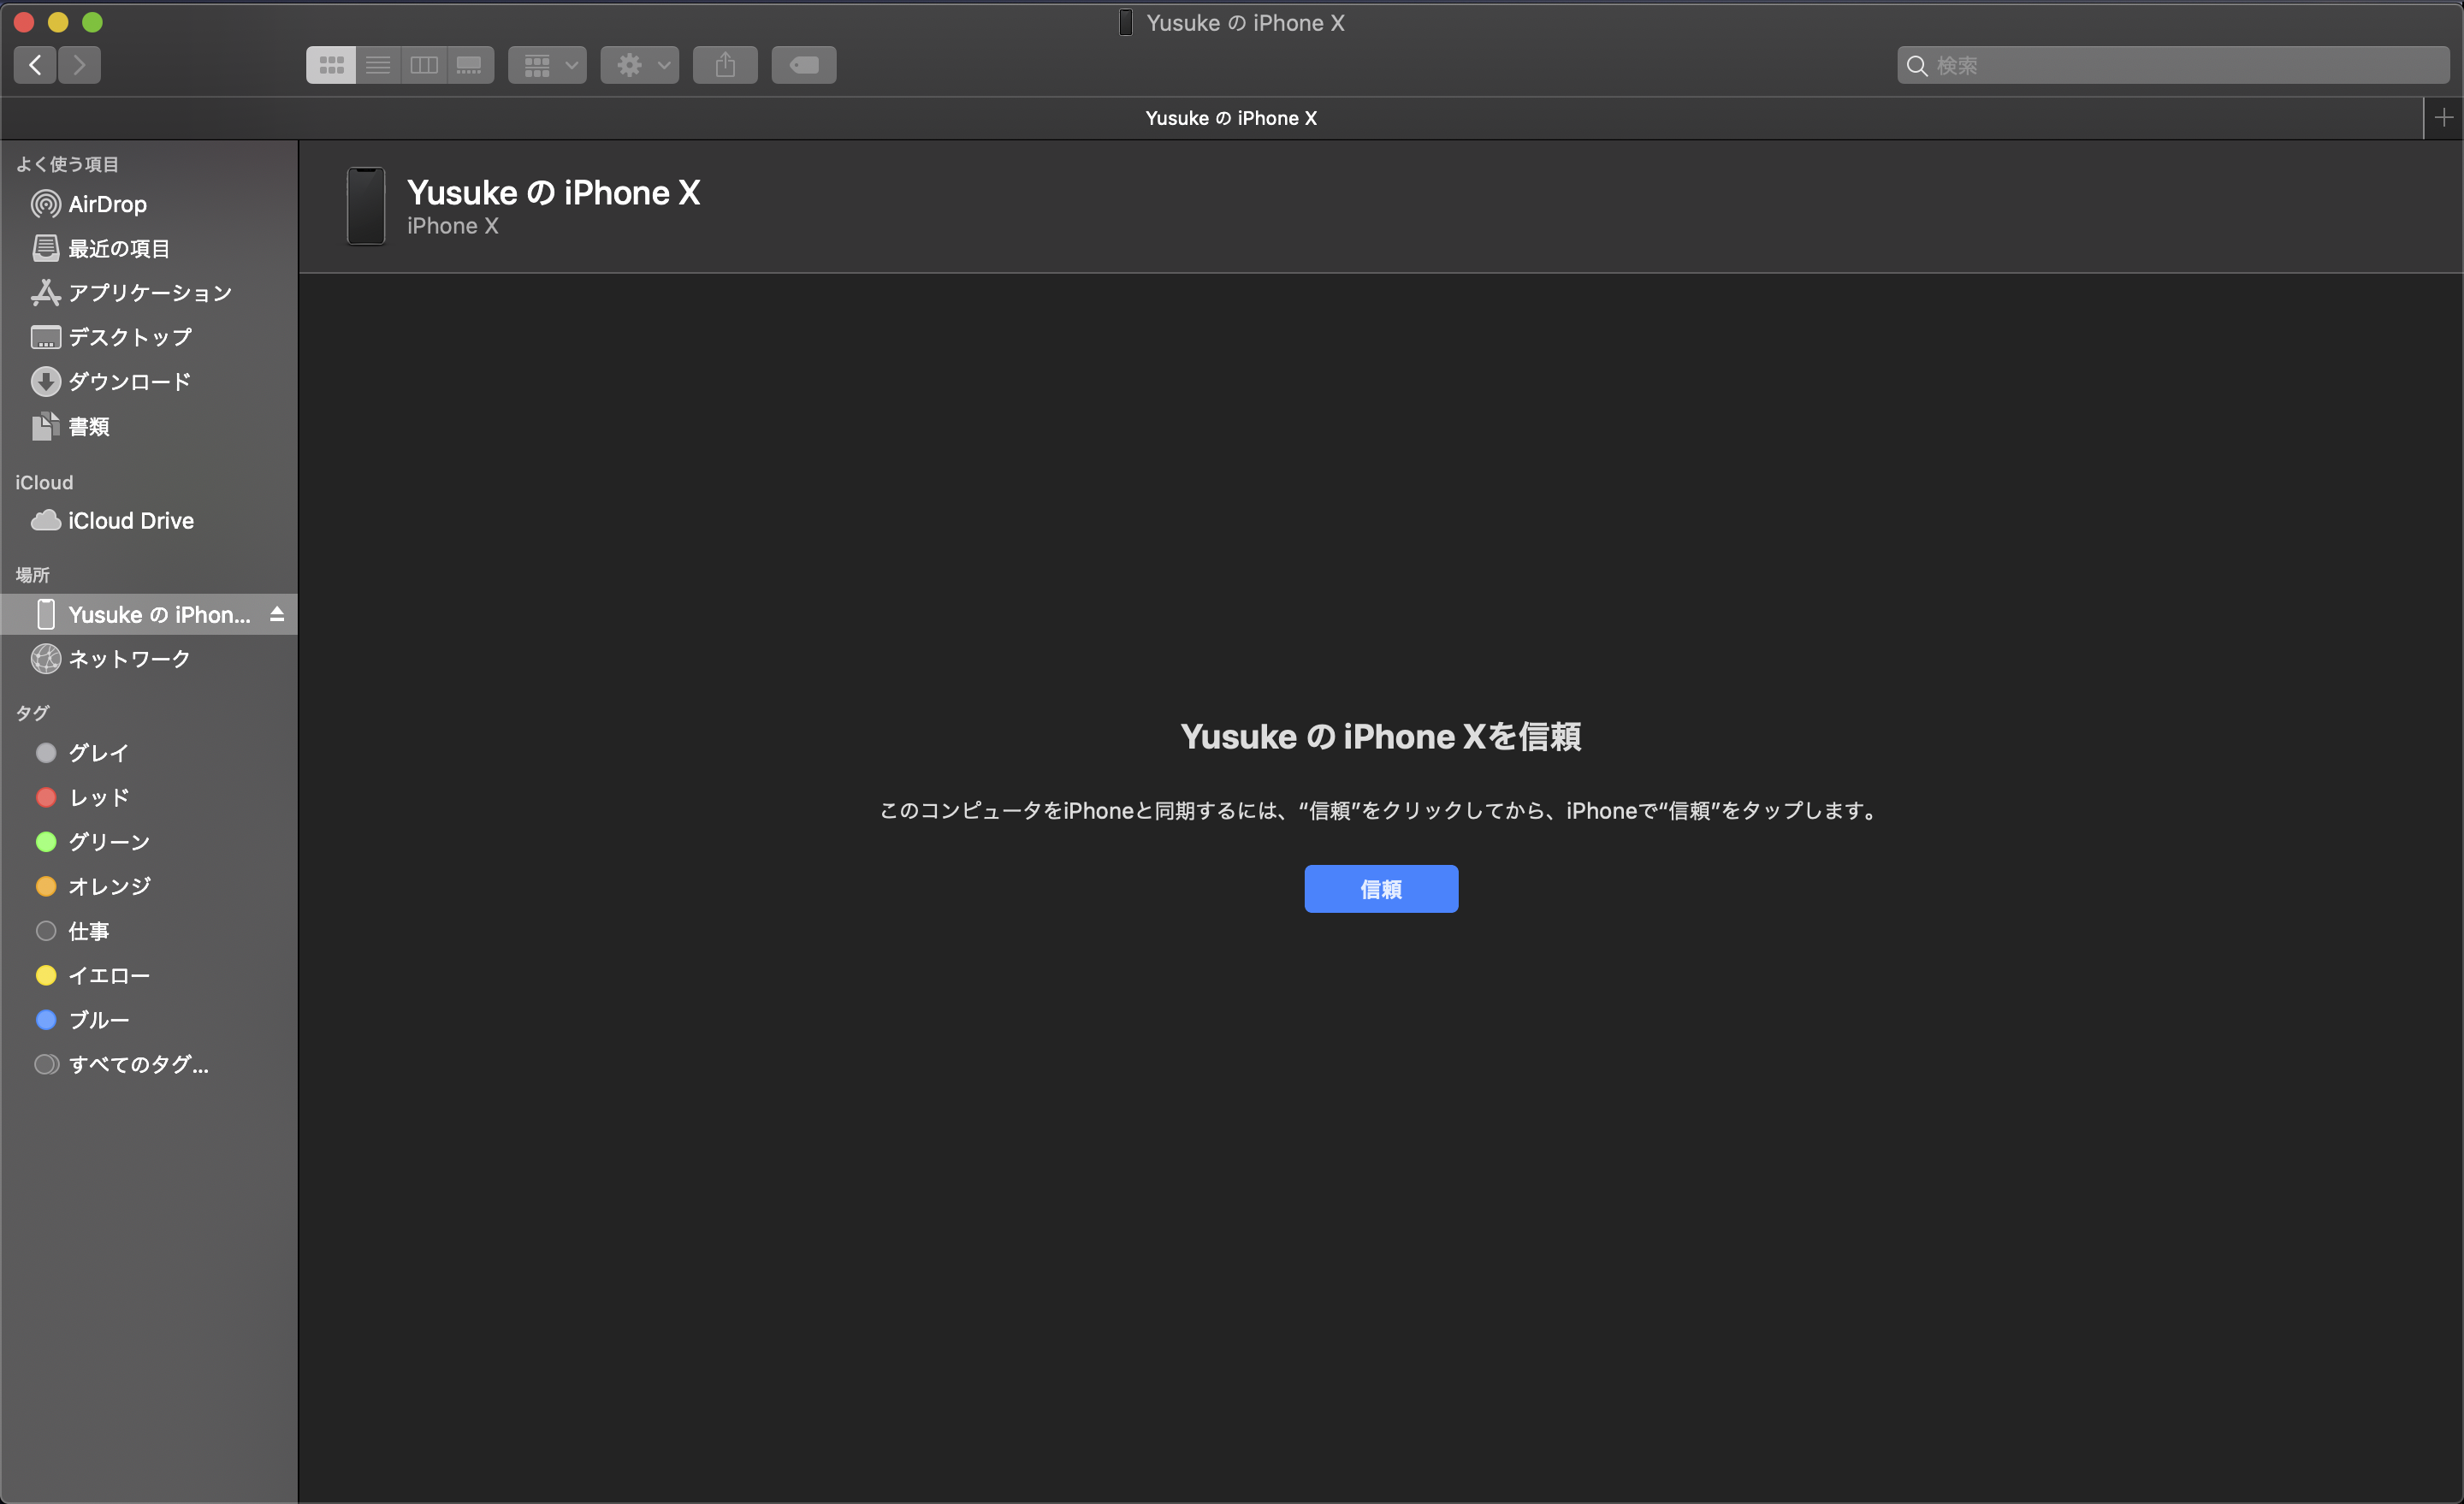Open AirDrop in the sidebar
Screen dimensions: 2464x1504
150,204
